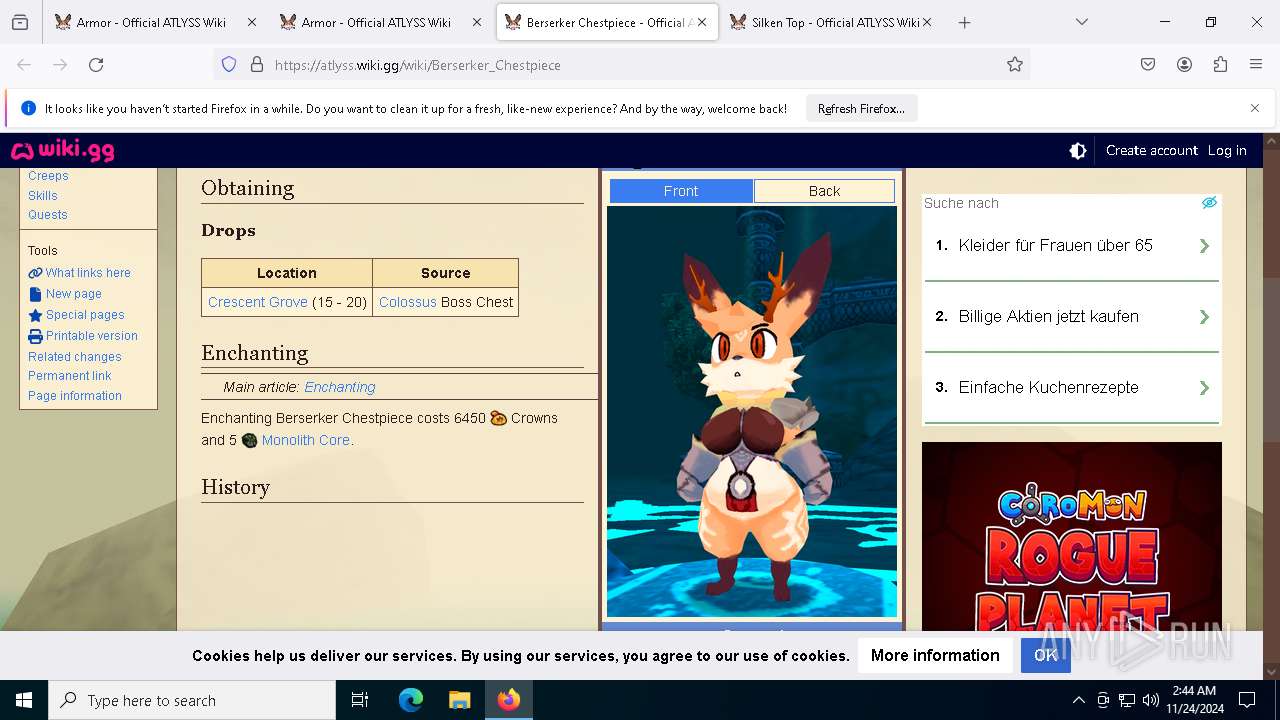Toggle the wiki dark/light theme

pos(1078,151)
